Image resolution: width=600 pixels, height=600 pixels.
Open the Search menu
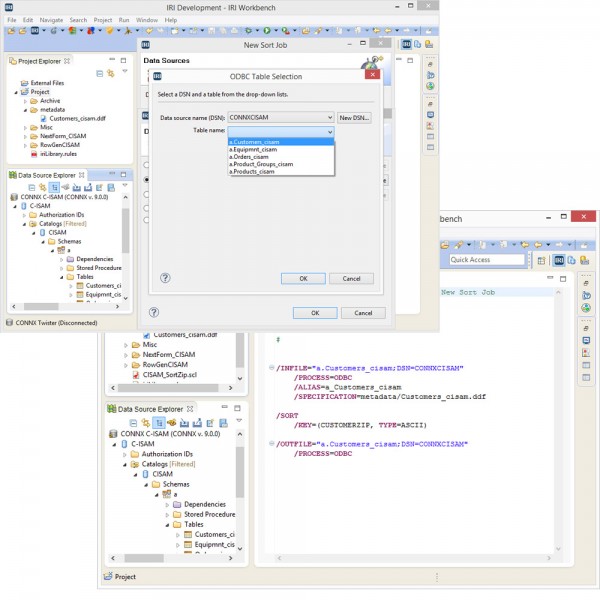[x=78, y=20]
